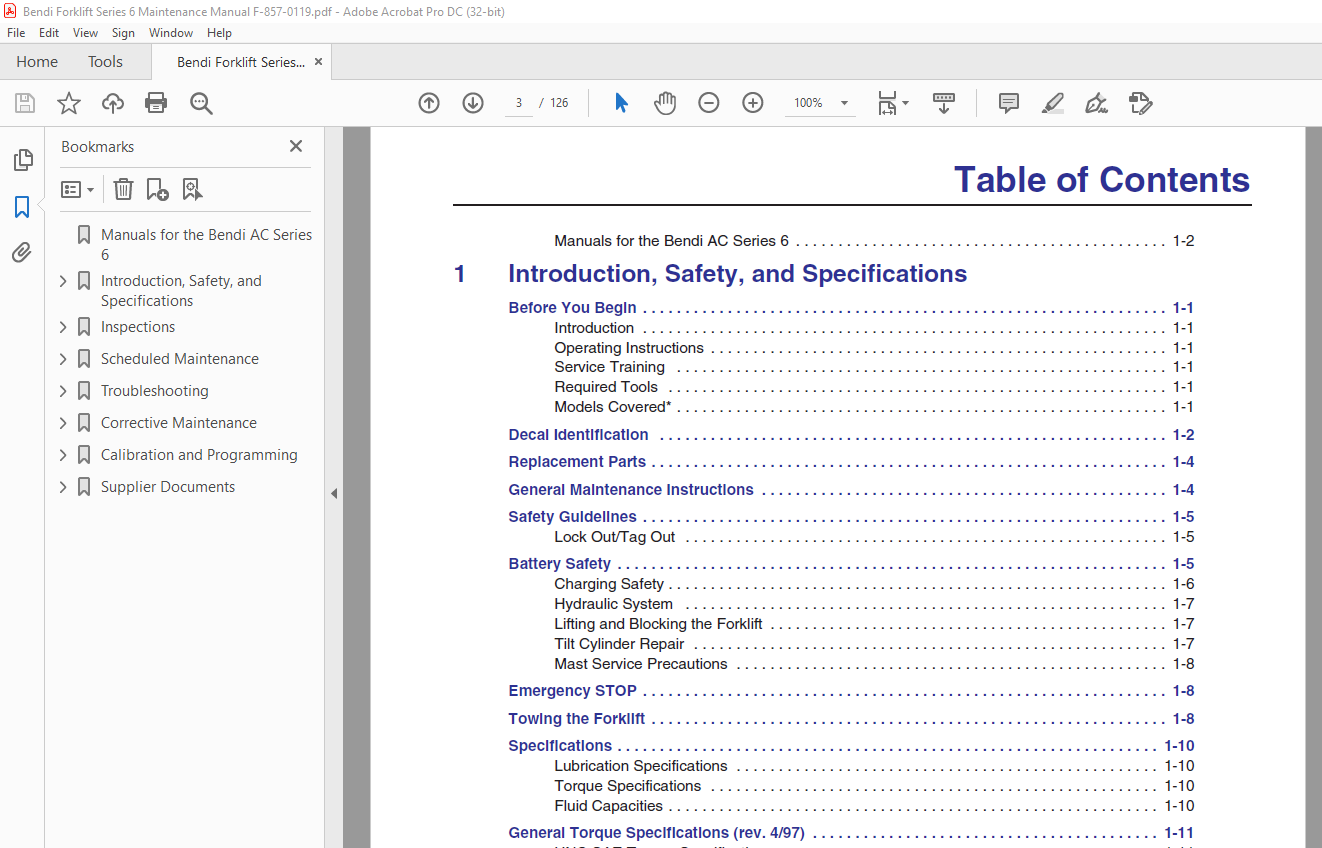
Task: Zoom in with the plus button
Action: 753,103
